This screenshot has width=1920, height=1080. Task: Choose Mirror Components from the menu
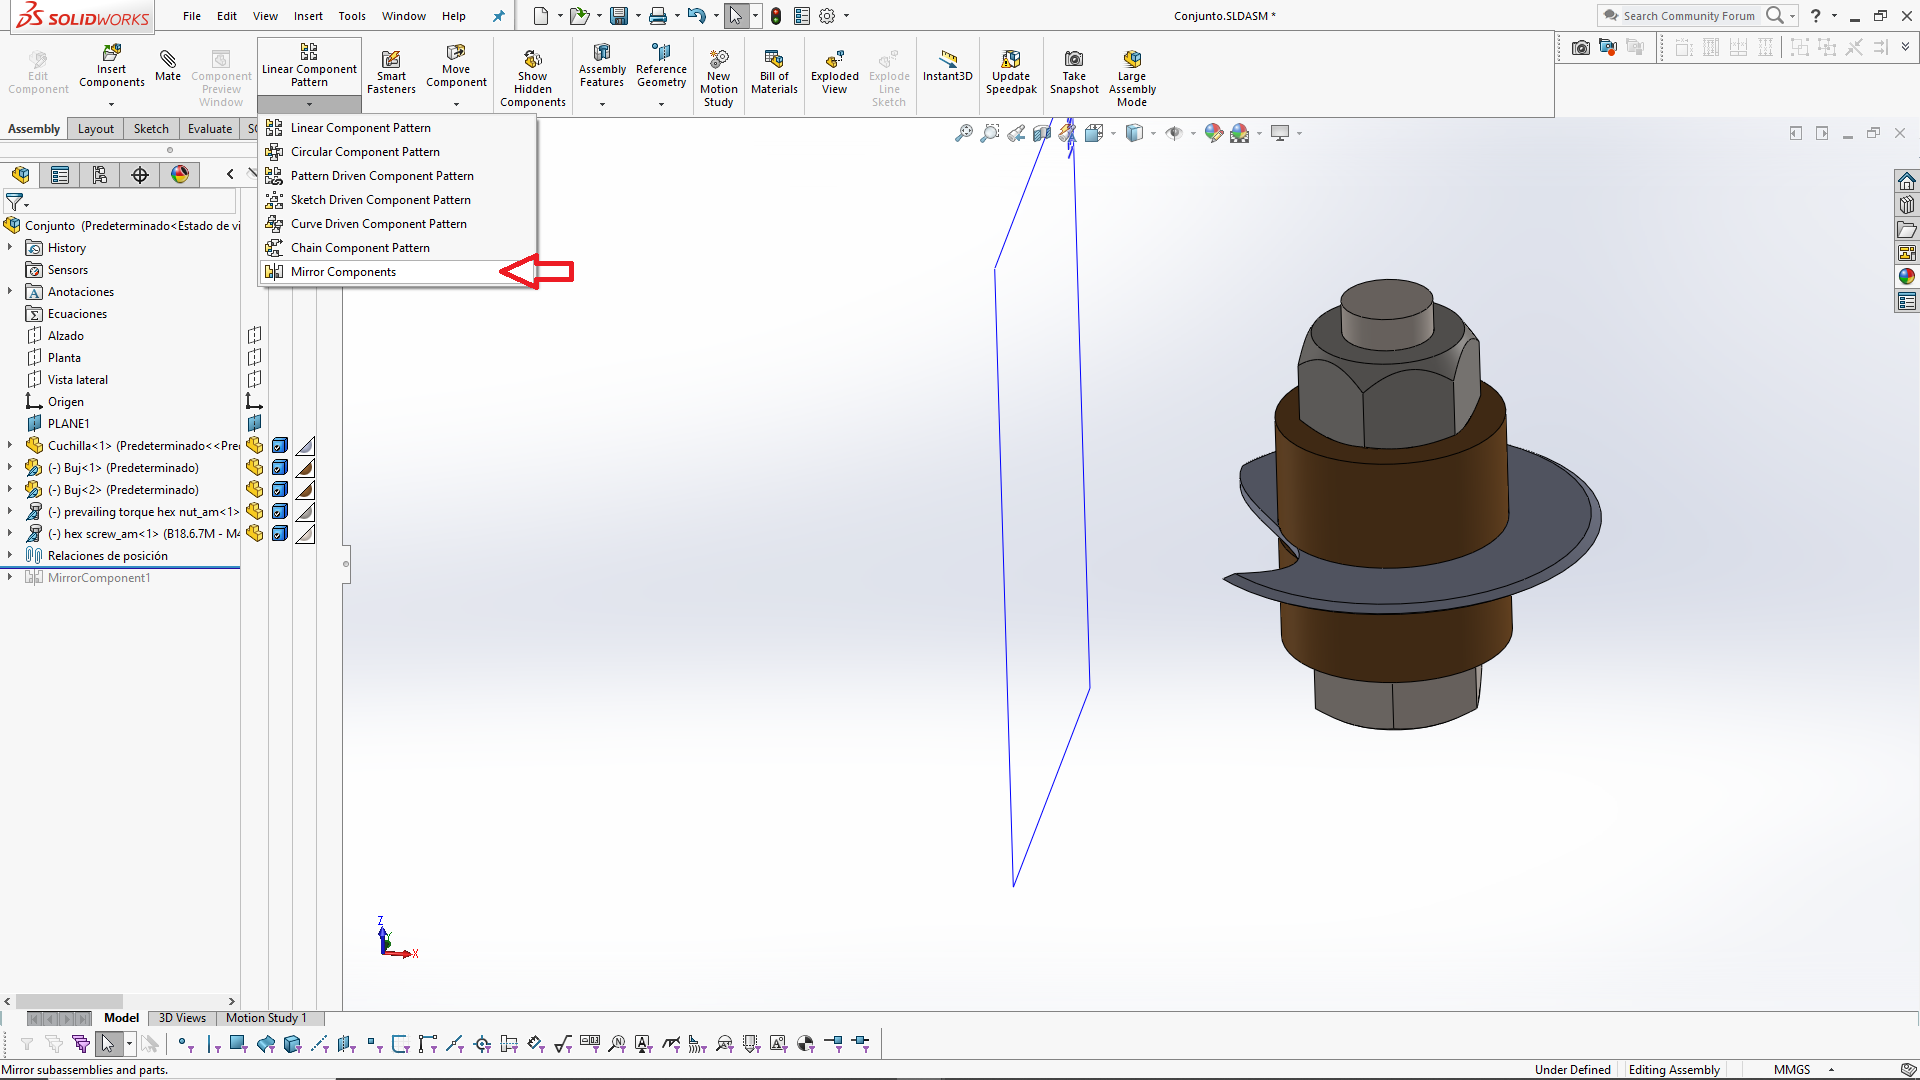click(342, 271)
